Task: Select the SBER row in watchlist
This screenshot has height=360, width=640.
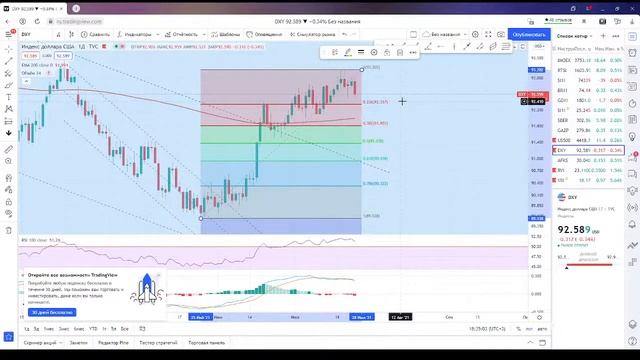Action: coord(589,120)
